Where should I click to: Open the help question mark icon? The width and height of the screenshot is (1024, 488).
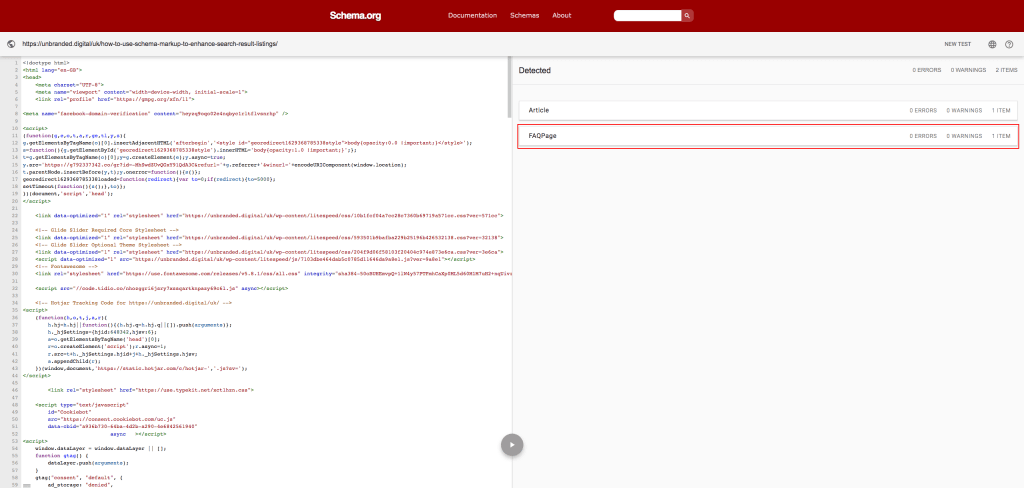(1009, 44)
